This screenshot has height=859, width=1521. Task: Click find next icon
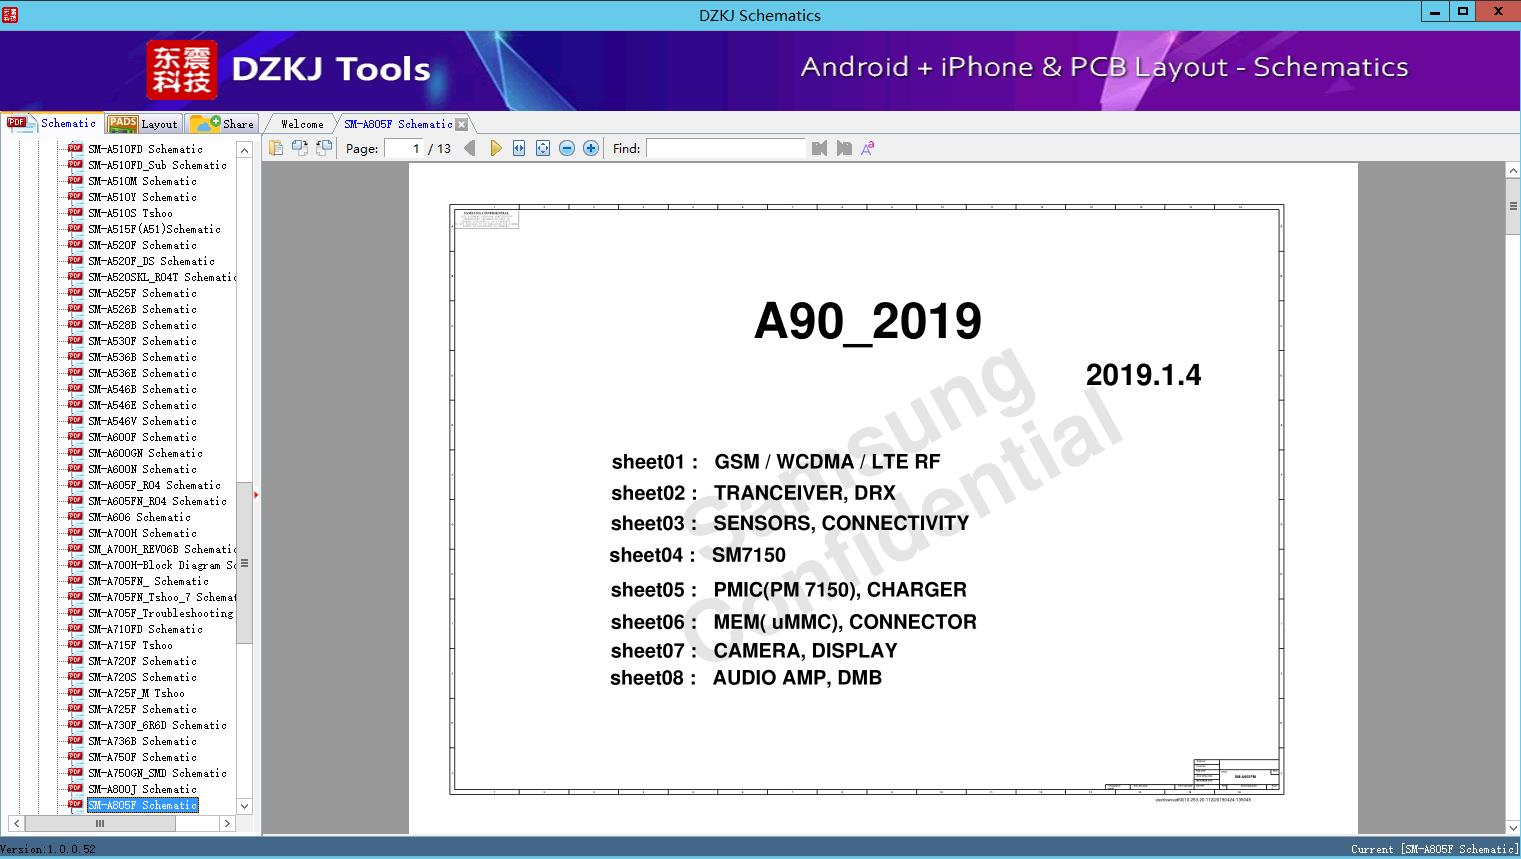[x=844, y=148]
